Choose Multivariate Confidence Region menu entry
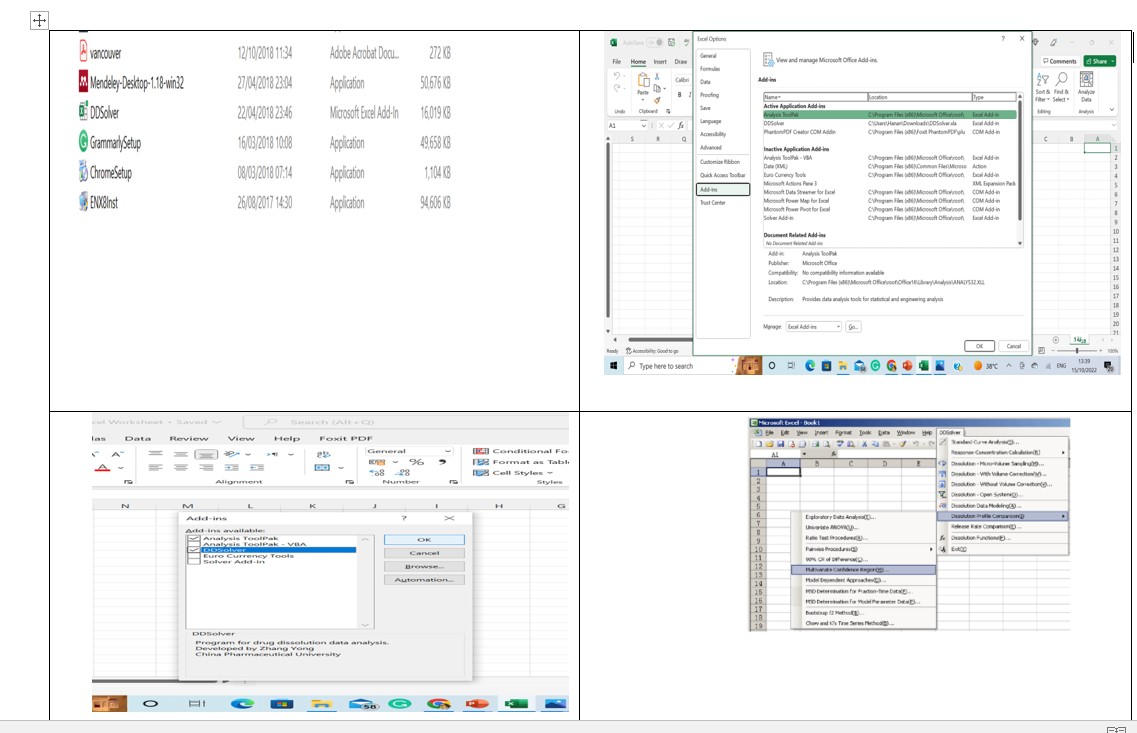This screenshot has height=733, width=1137. pyautogui.click(x=863, y=570)
